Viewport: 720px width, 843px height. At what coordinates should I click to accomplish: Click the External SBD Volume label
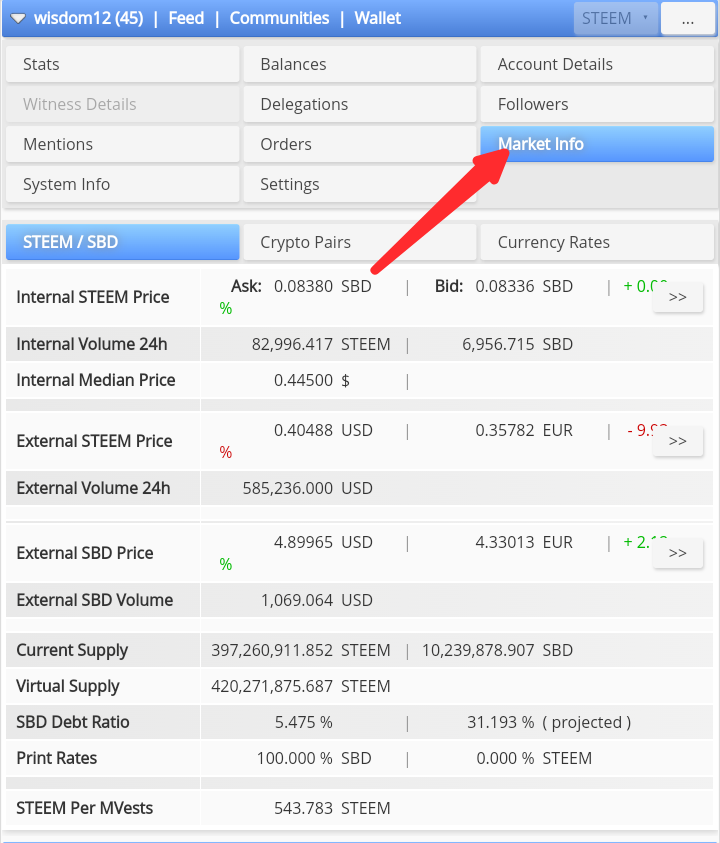tap(95, 600)
